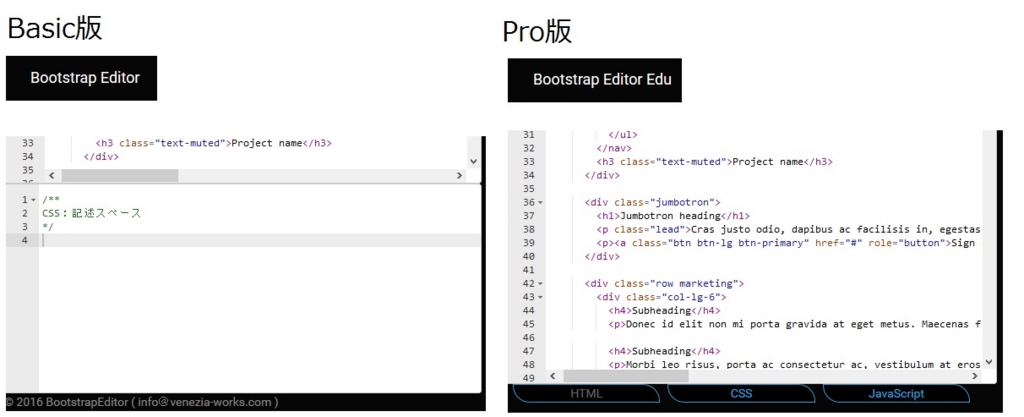Click line number 33 in Basic editor gutter

pyautogui.click(x=27, y=143)
